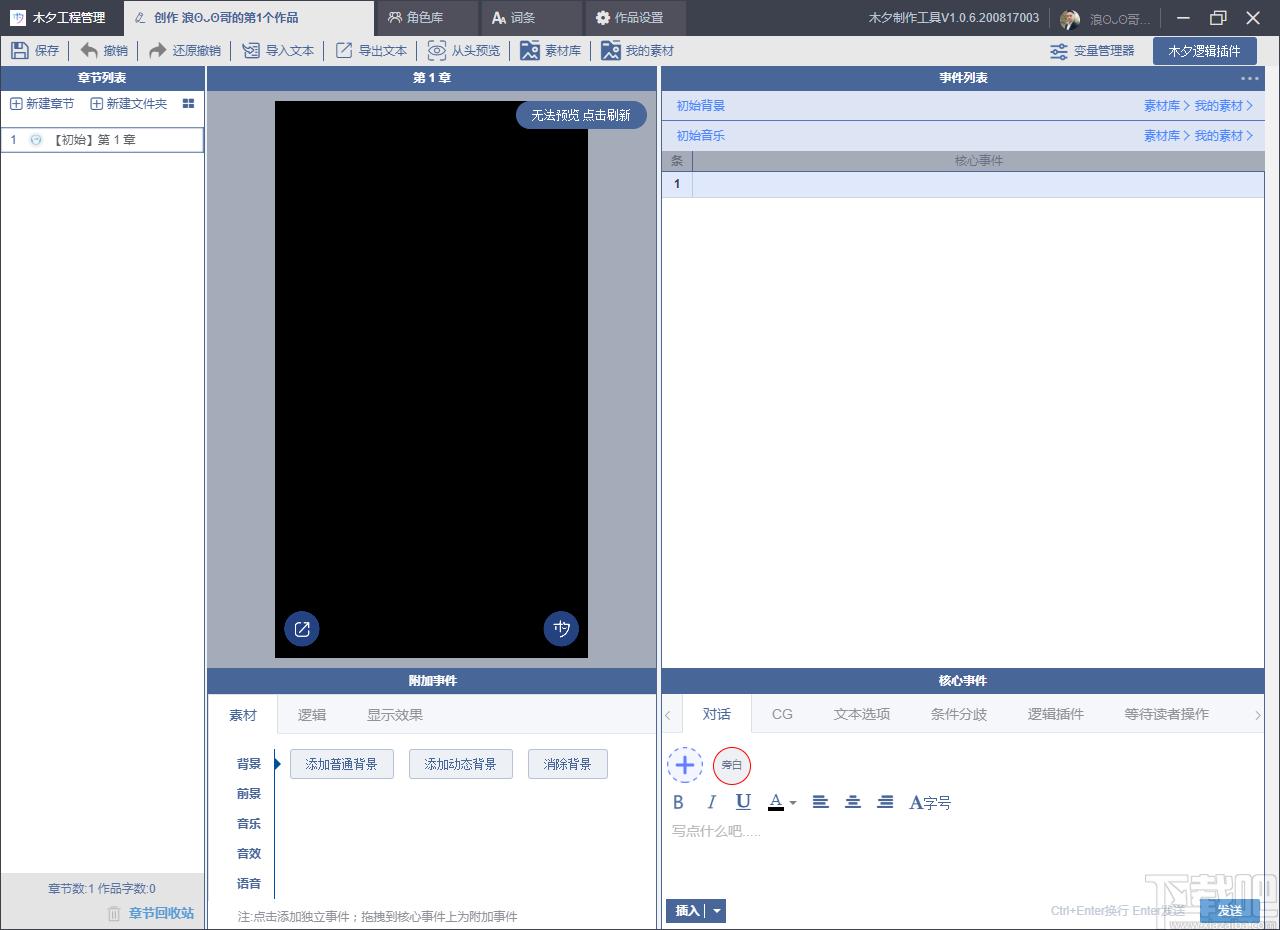Open 素材库 link in 初始背景 row
The height and width of the screenshot is (930, 1280).
[1166, 105]
